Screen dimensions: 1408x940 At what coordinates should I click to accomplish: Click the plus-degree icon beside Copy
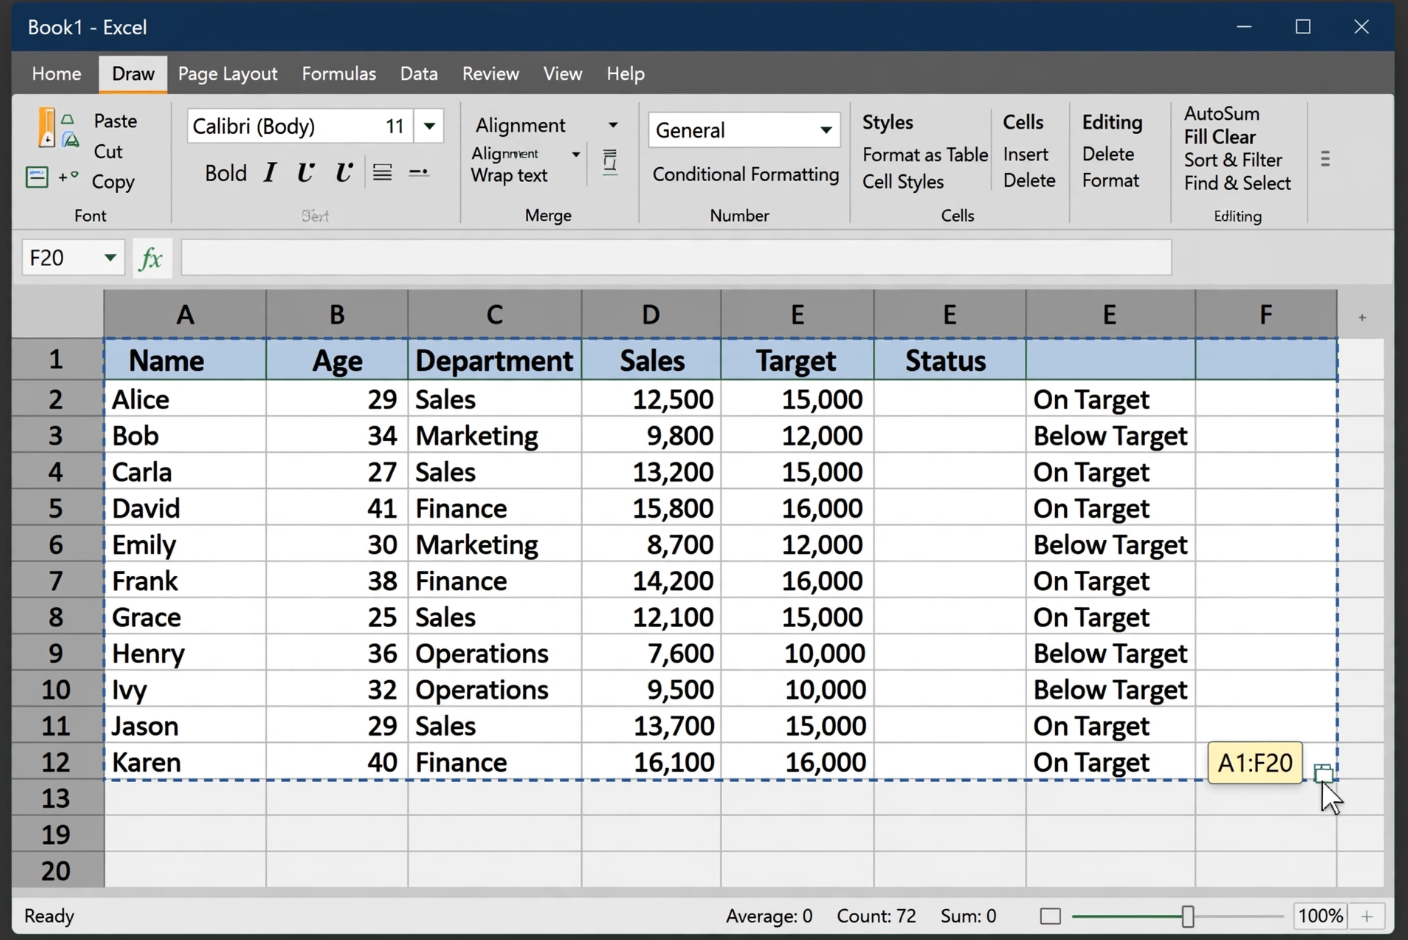point(68,177)
